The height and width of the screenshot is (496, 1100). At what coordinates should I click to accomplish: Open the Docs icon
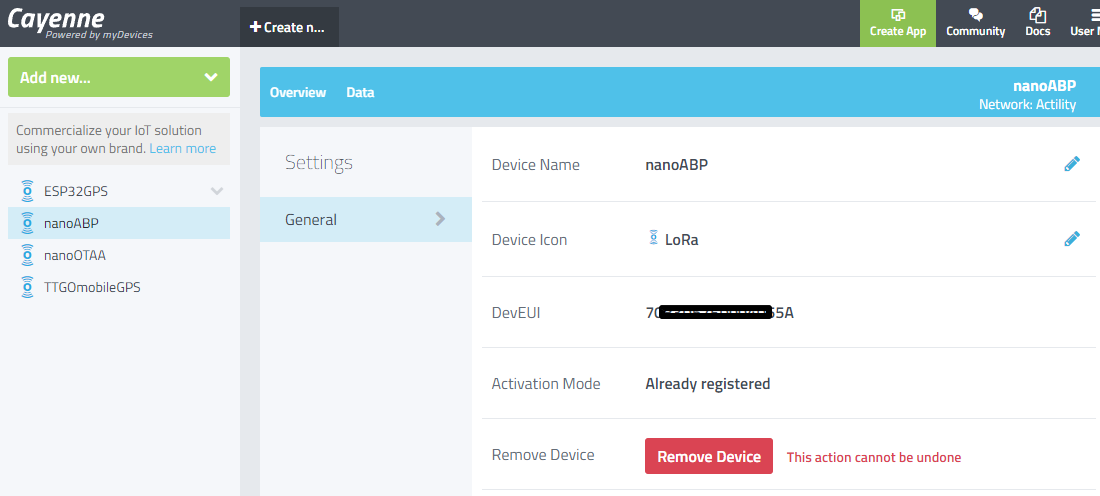tap(1038, 23)
